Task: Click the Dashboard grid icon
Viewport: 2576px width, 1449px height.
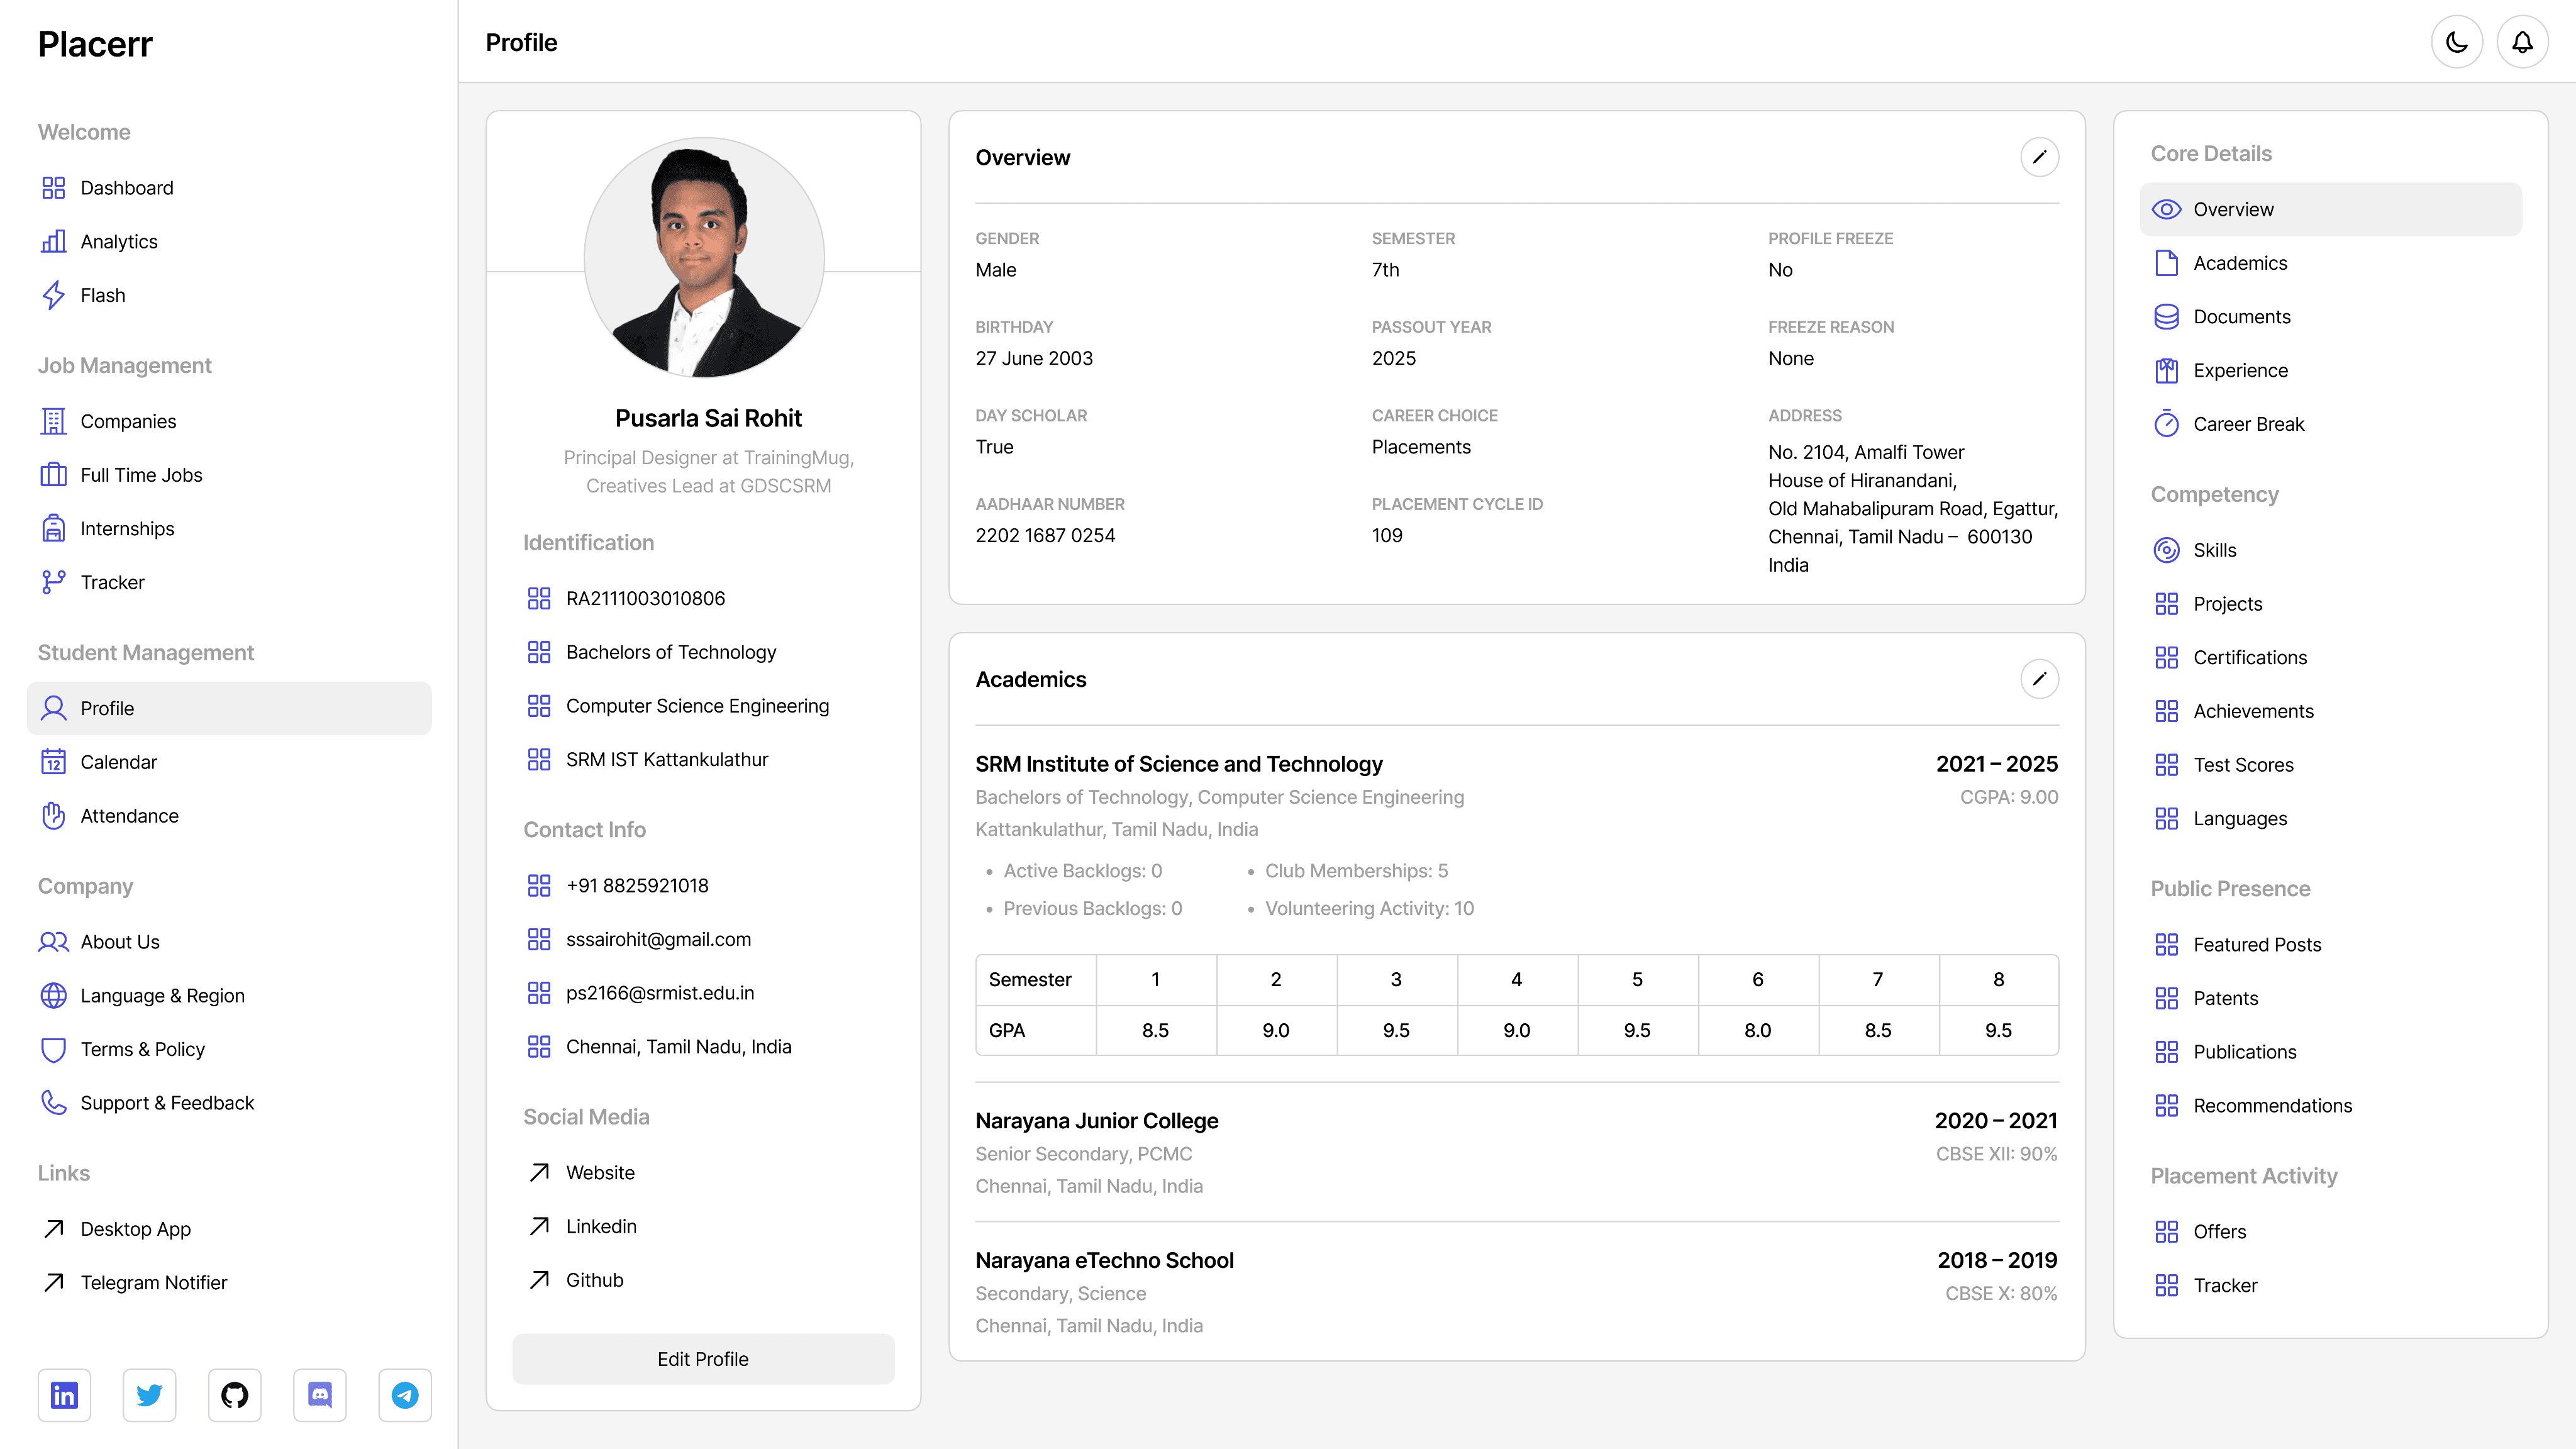Action: coord(53,188)
